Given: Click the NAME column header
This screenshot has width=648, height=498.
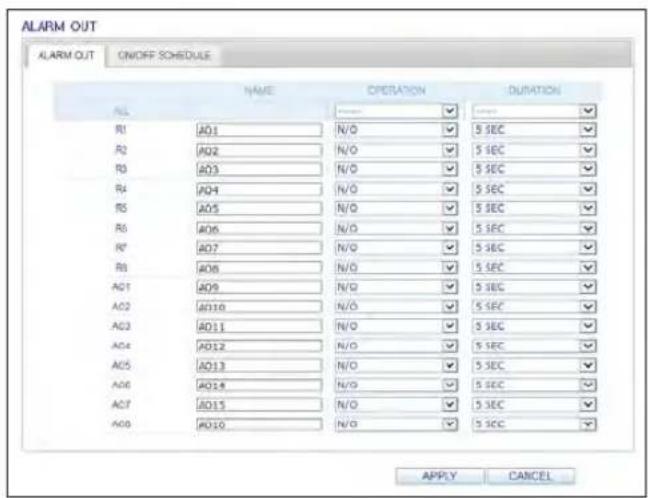Looking at the screenshot, I should tap(259, 91).
